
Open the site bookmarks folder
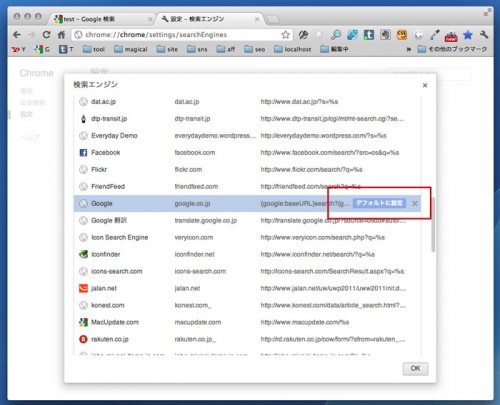[167, 49]
